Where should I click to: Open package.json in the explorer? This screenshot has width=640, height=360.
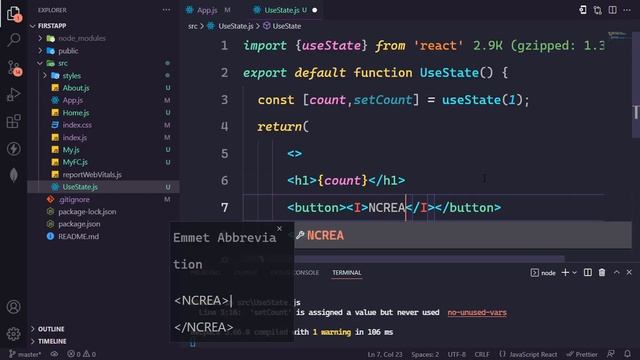point(79,224)
